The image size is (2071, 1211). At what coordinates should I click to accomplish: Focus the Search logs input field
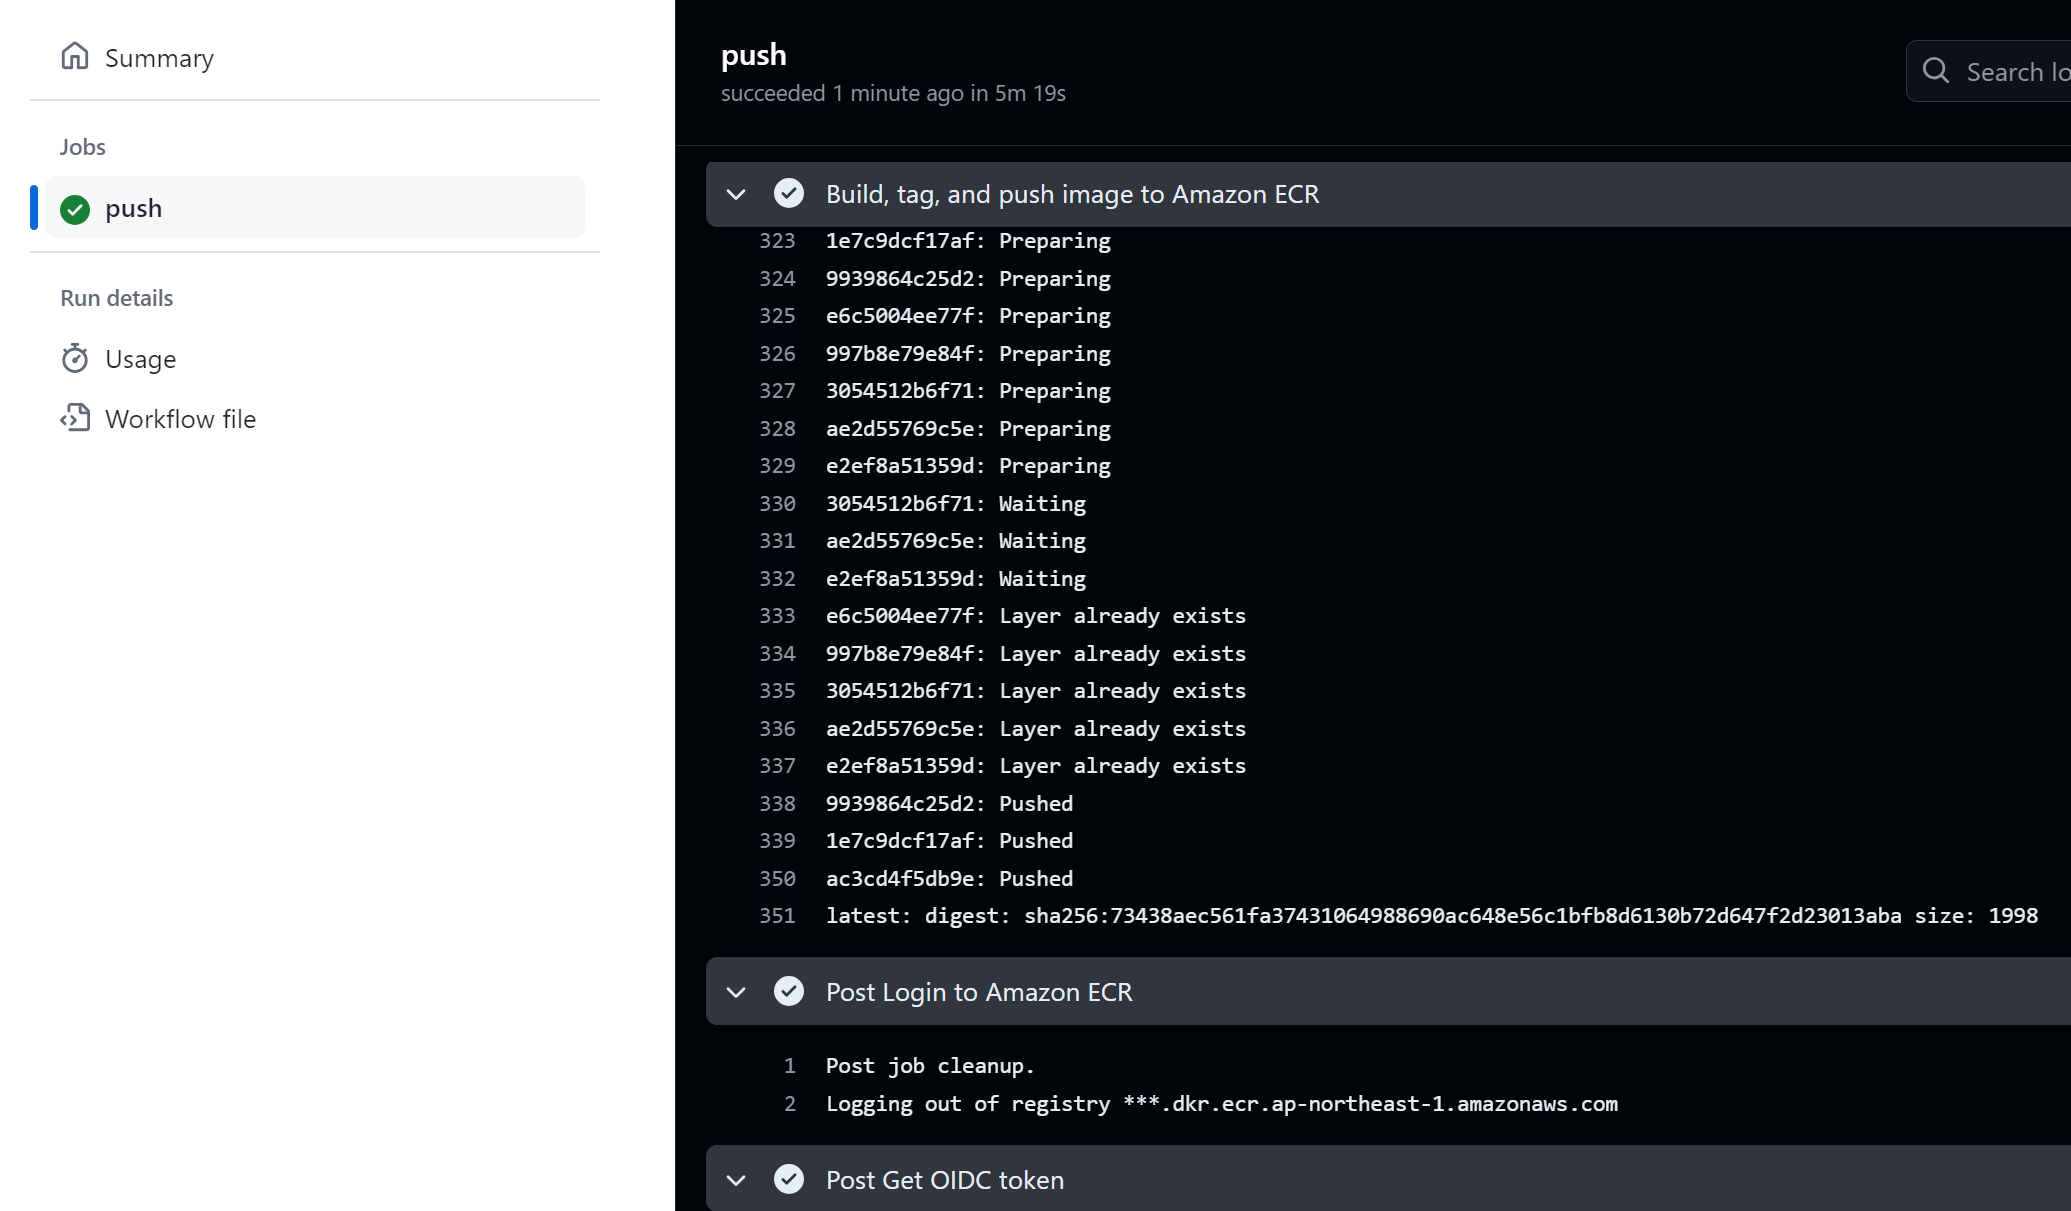(2015, 72)
